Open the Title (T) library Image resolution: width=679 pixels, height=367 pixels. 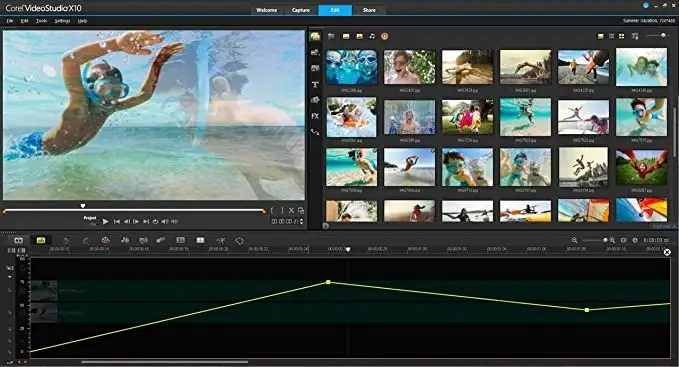click(315, 84)
